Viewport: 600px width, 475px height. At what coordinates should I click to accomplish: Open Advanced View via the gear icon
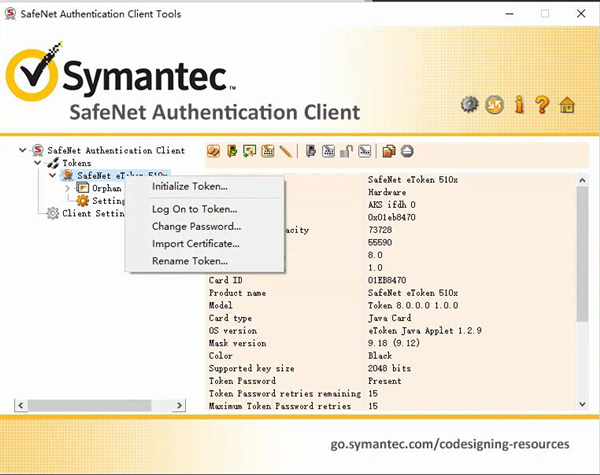coord(470,104)
